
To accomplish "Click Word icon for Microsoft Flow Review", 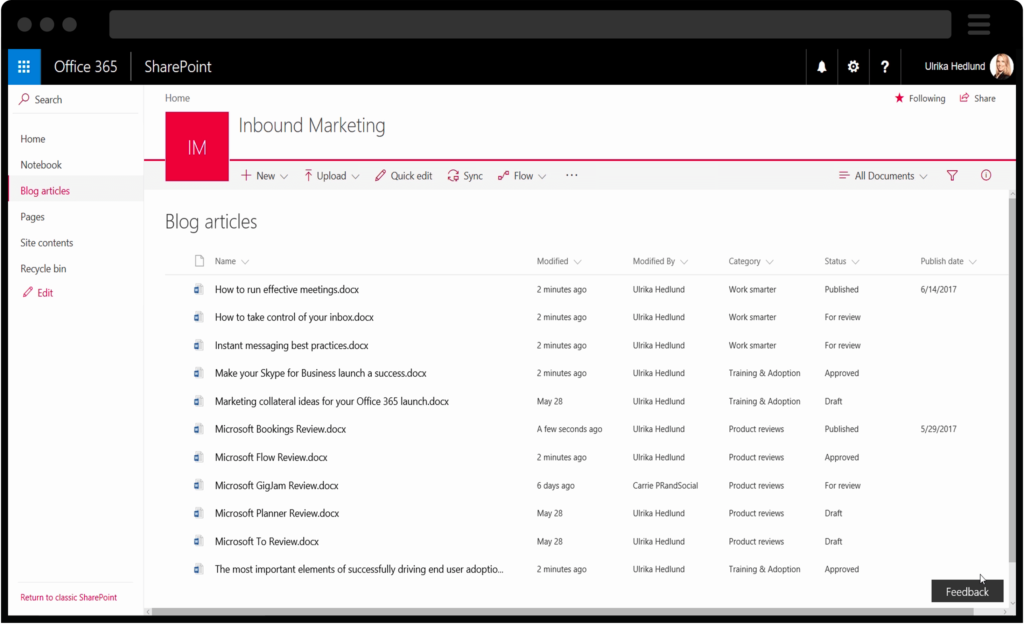I will [x=198, y=457].
